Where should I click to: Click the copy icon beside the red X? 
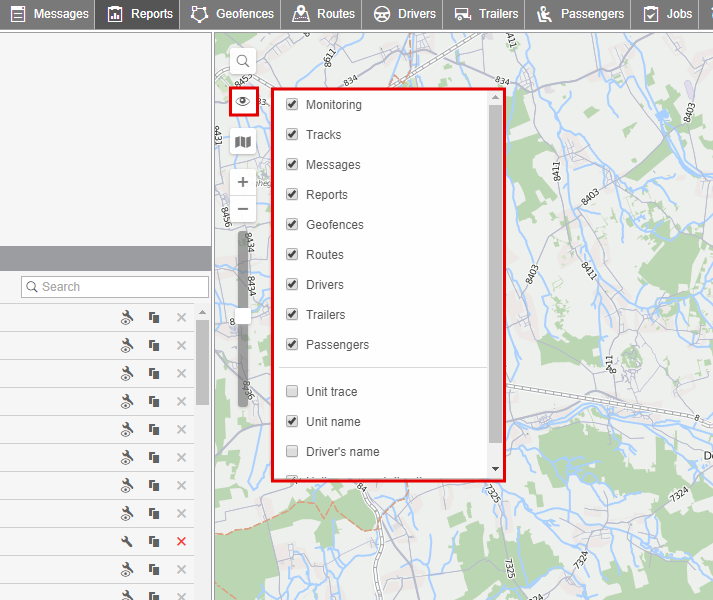[154, 541]
